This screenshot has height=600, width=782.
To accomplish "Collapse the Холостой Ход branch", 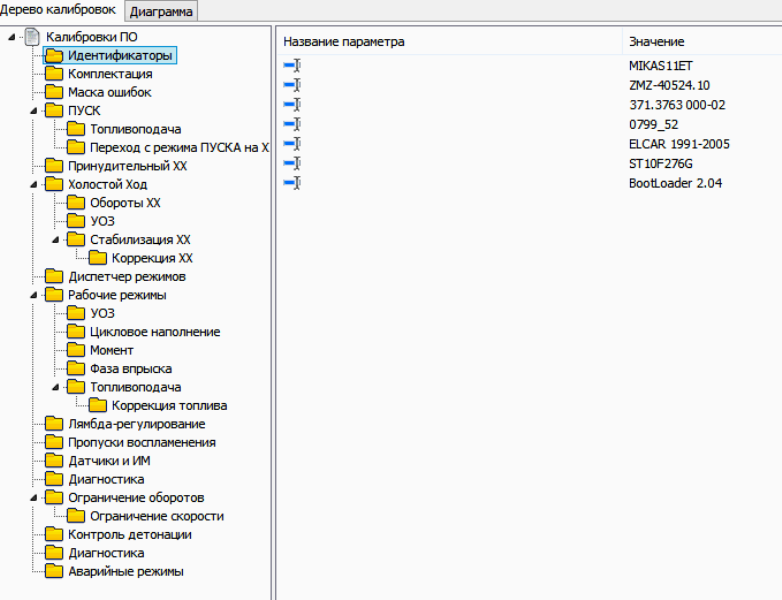I will pyautogui.click(x=33, y=185).
